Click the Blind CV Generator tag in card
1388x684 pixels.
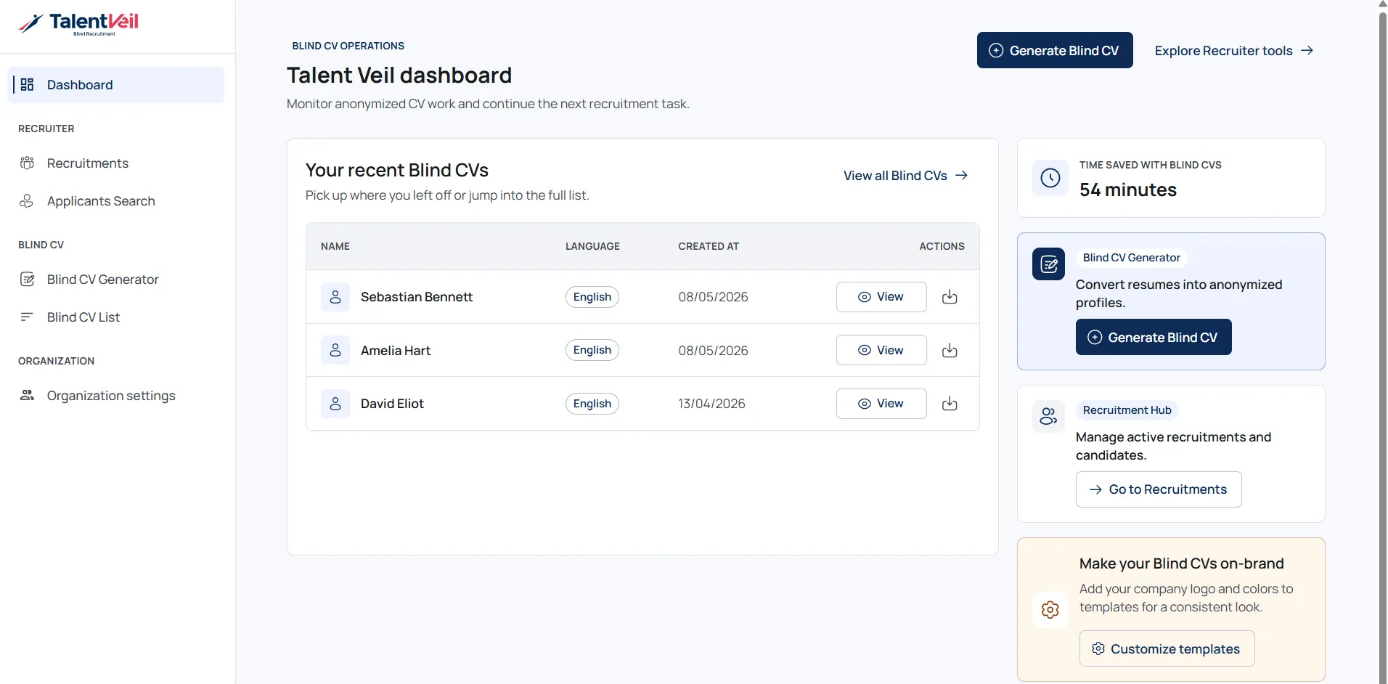pos(1131,257)
